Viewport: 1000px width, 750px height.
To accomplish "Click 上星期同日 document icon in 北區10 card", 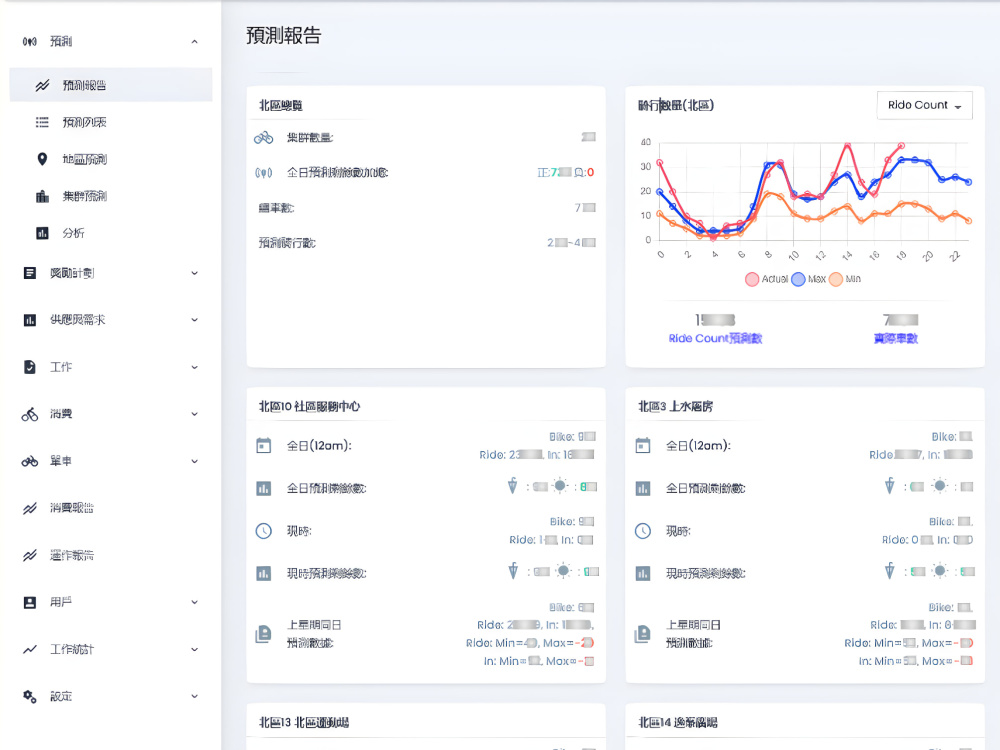I will (263, 634).
